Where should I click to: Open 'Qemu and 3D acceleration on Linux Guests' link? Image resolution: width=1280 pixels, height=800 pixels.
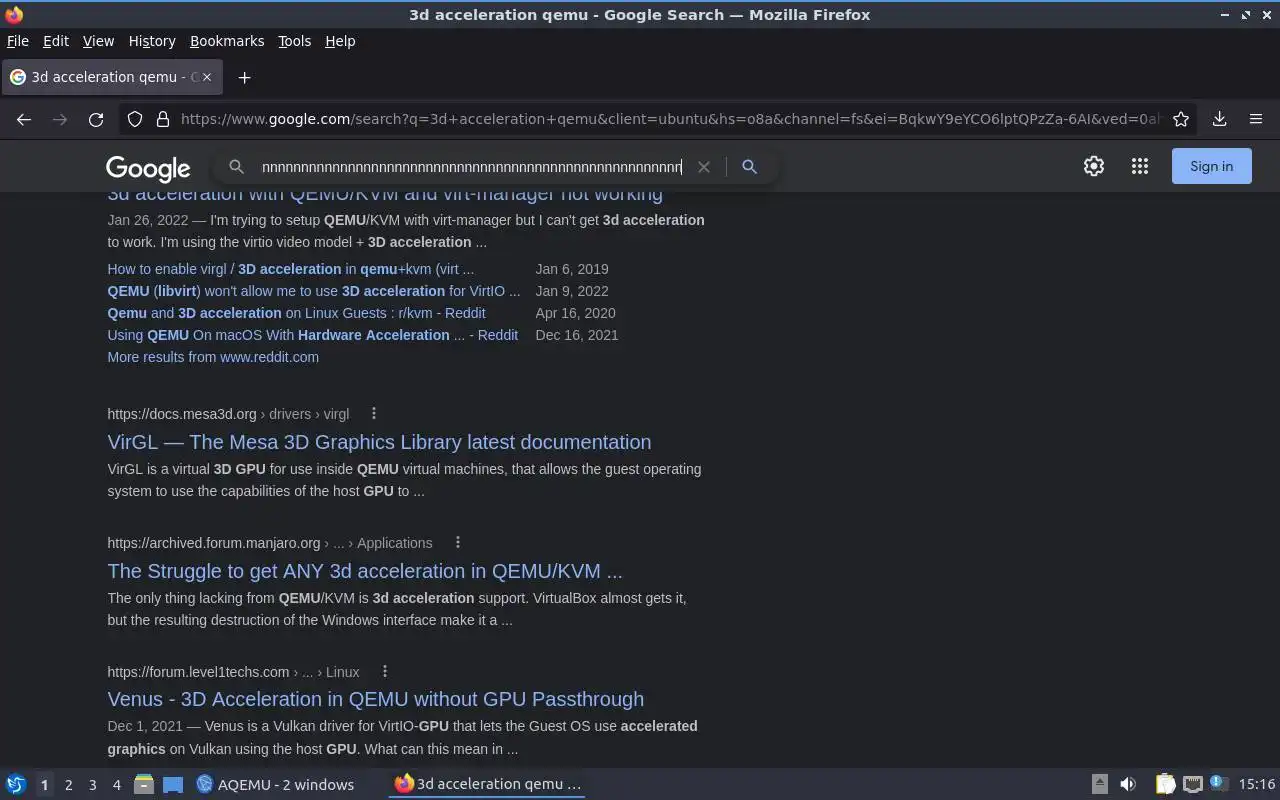tap(296, 313)
